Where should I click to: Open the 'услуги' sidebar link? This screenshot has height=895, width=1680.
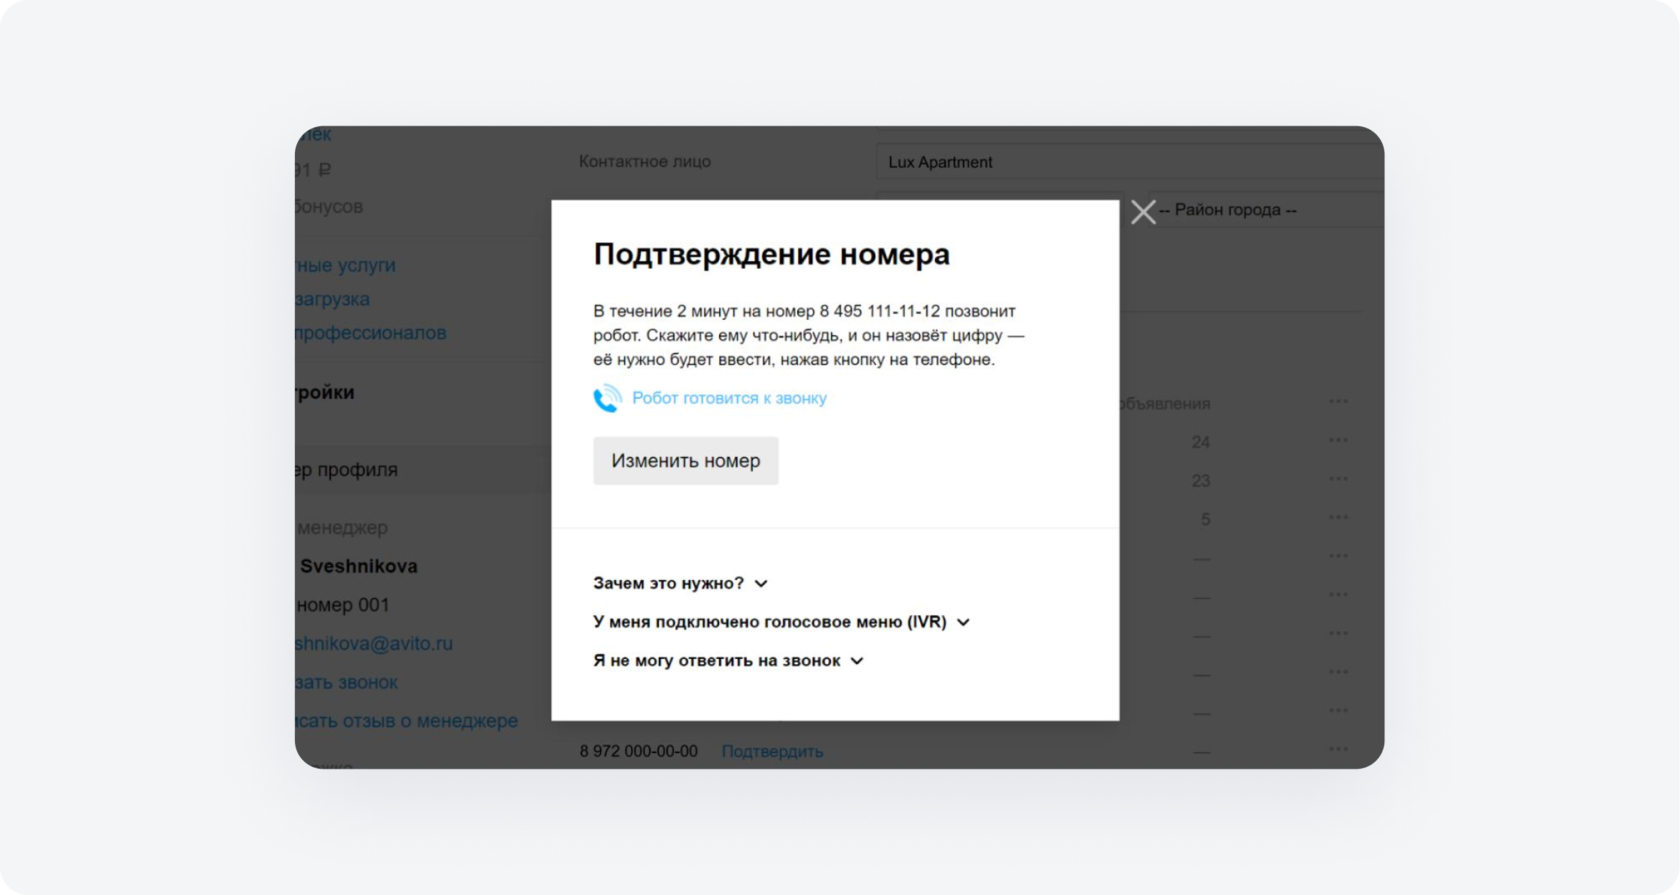346,265
